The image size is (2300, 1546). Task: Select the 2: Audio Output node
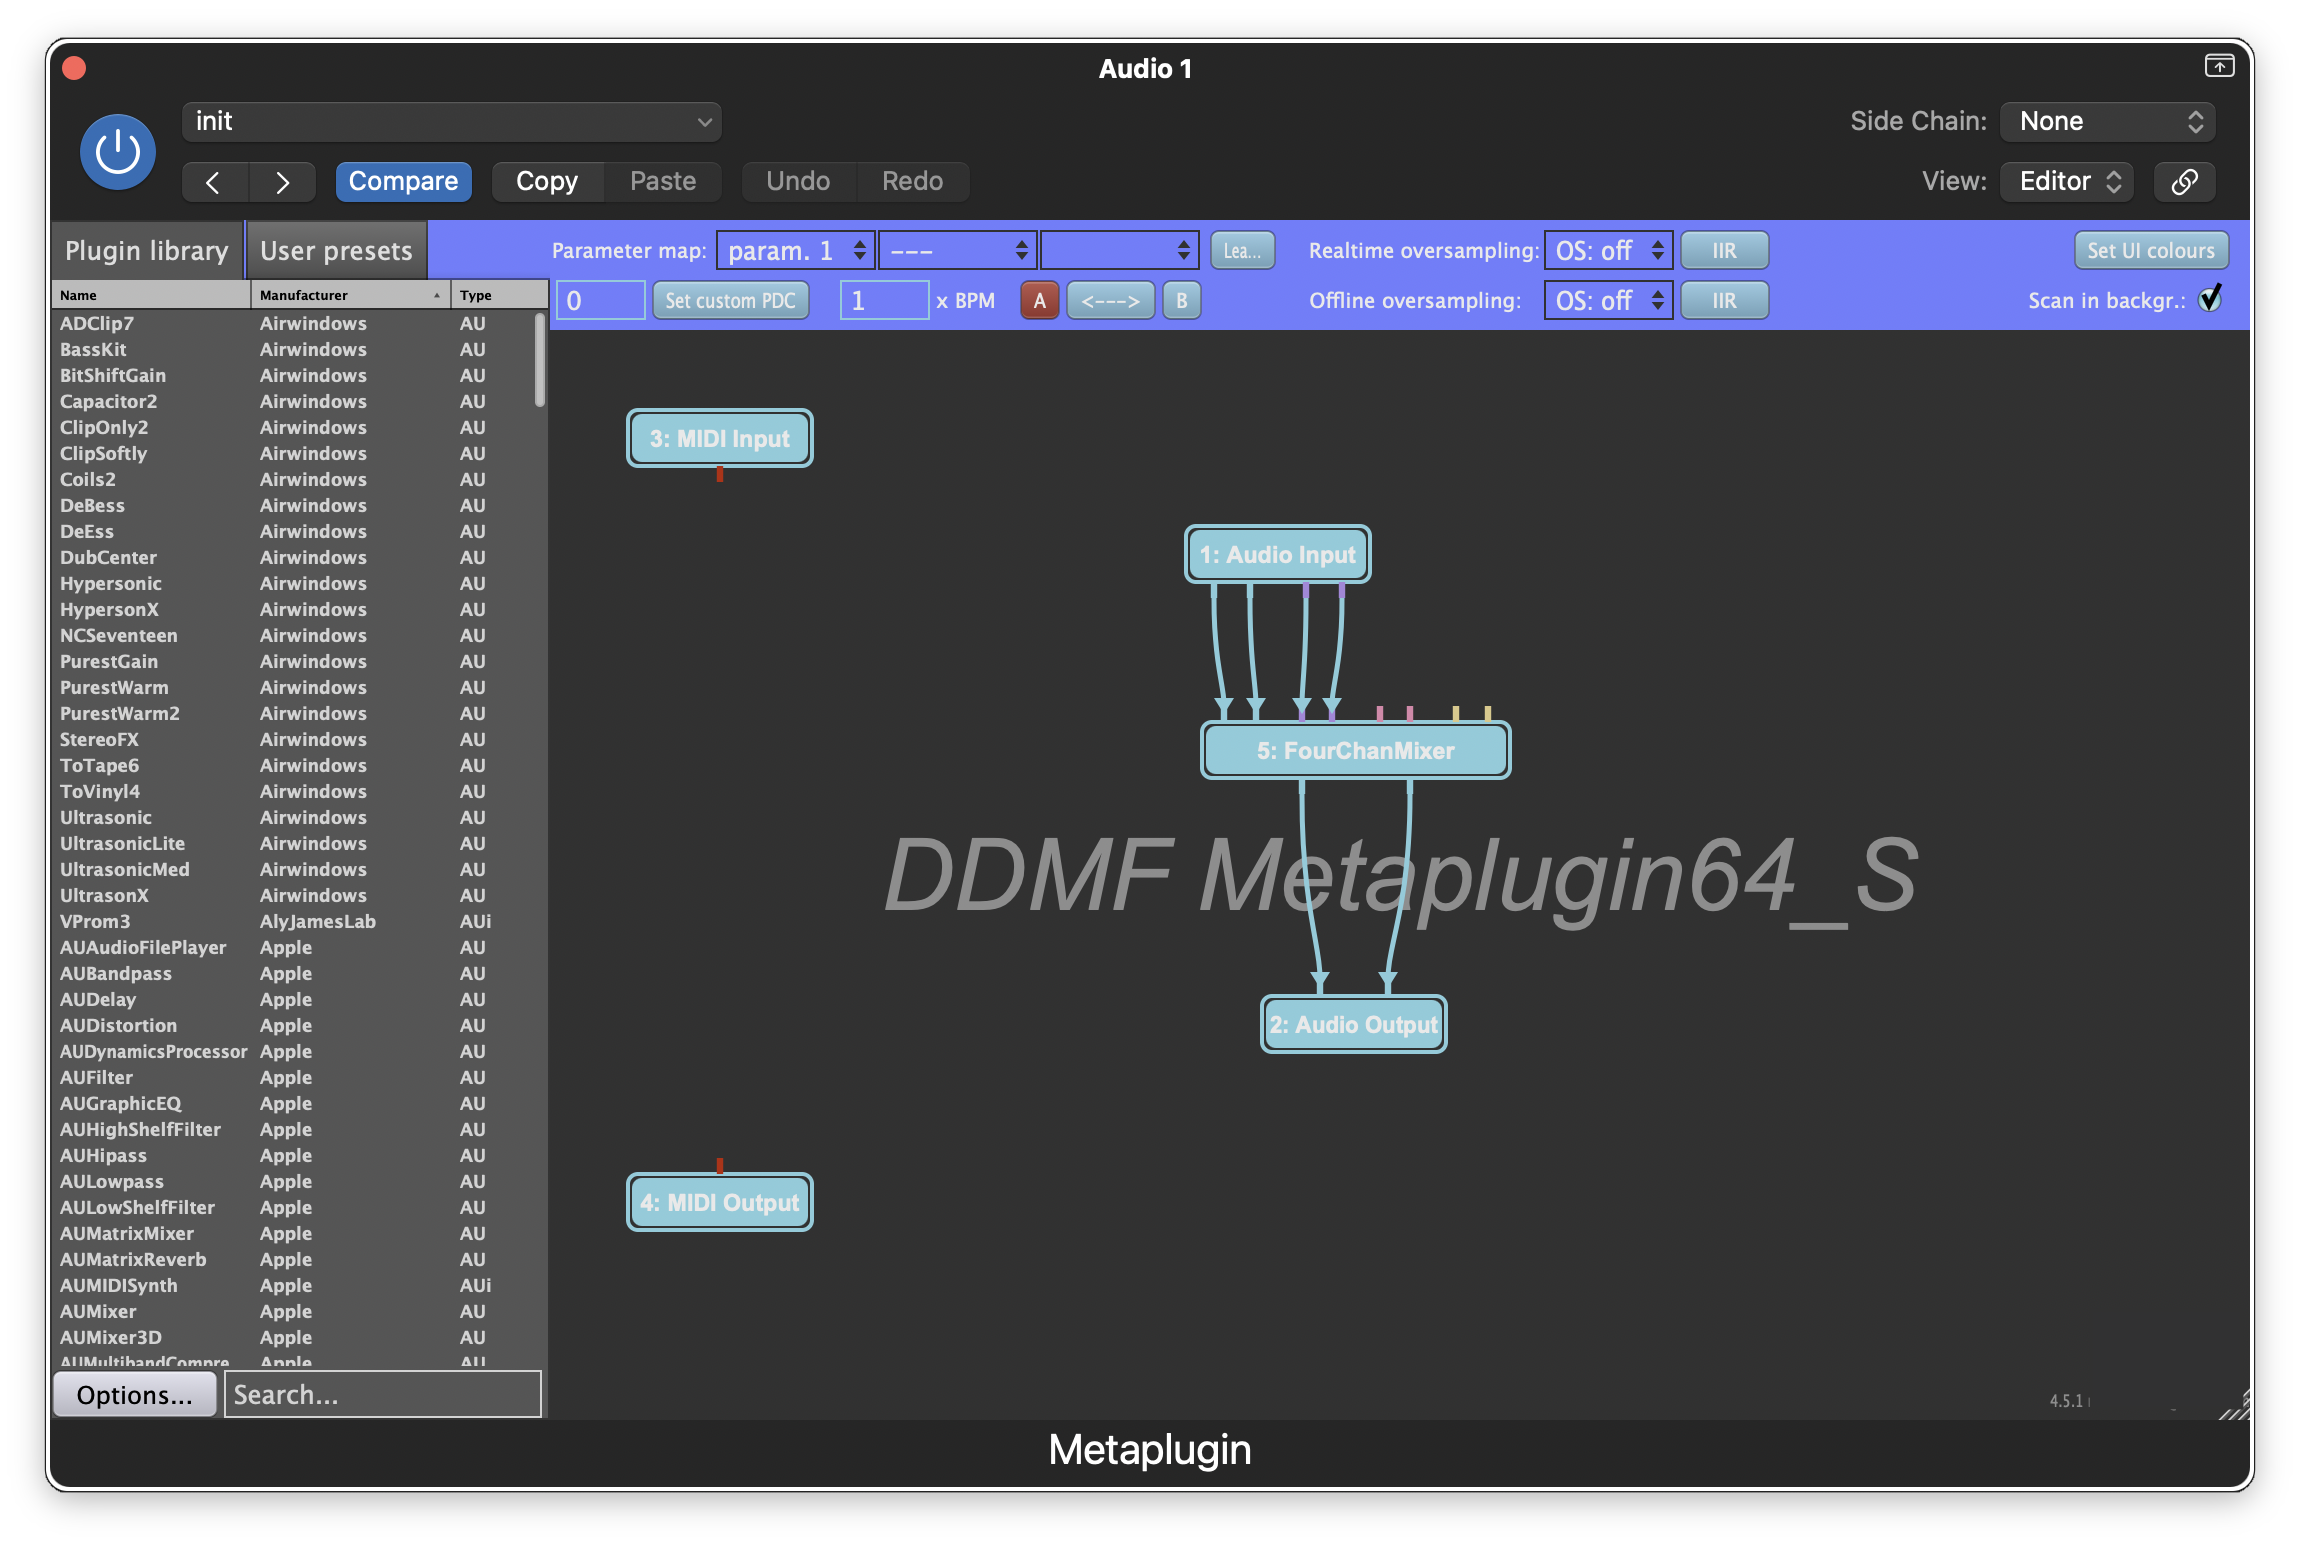click(x=1354, y=1025)
